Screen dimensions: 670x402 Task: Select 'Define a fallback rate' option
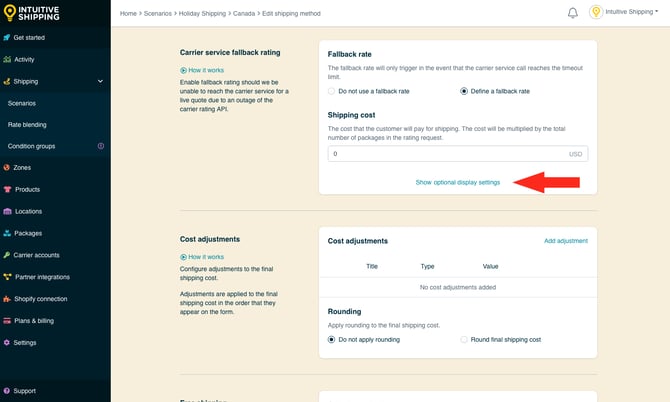coord(464,91)
